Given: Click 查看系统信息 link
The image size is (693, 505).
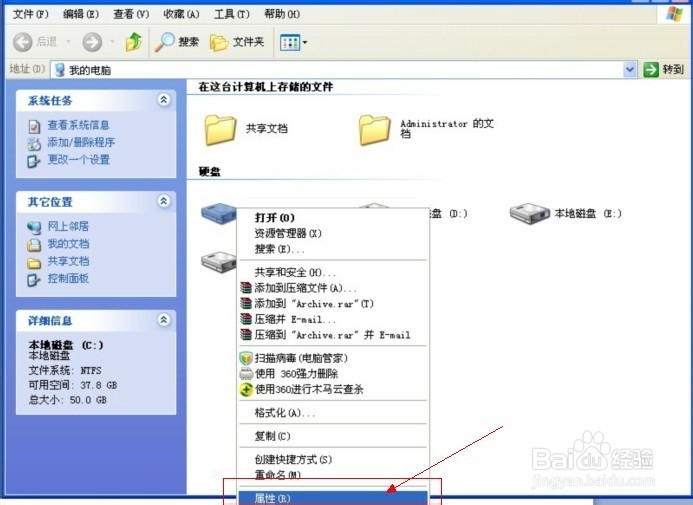Looking at the screenshot, I should click(78, 125).
